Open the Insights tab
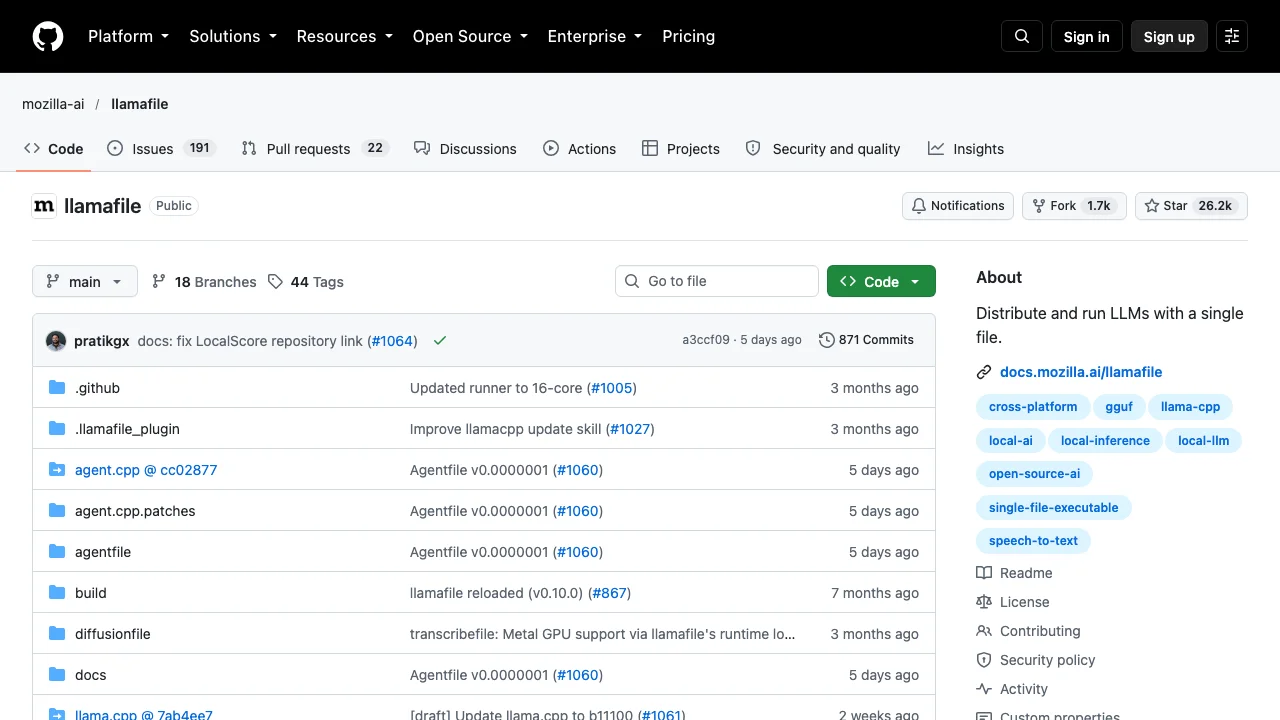Screen dimensions: 1280x720 point(966,148)
